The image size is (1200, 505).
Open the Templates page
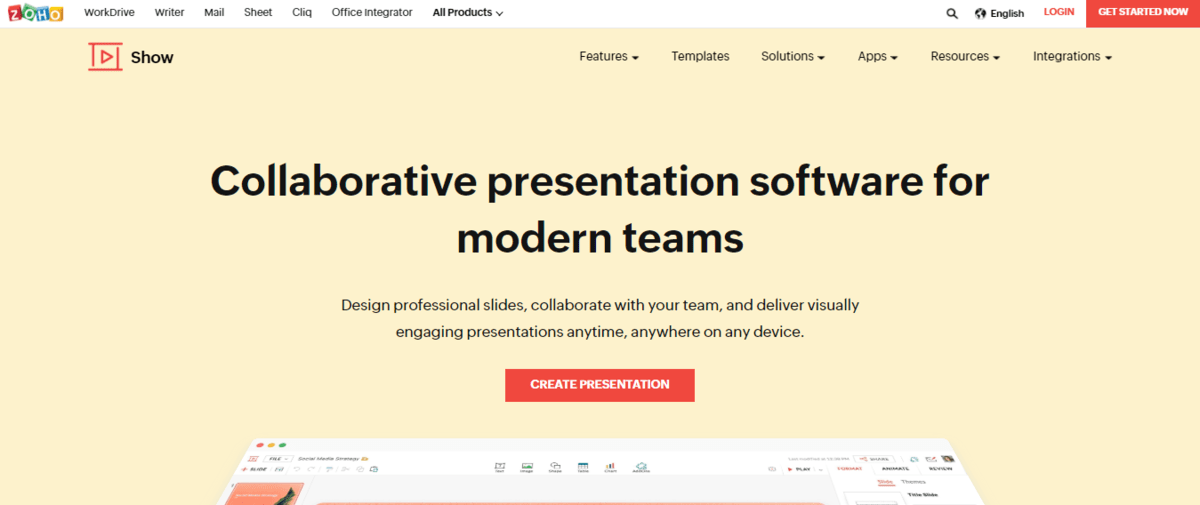[700, 57]
